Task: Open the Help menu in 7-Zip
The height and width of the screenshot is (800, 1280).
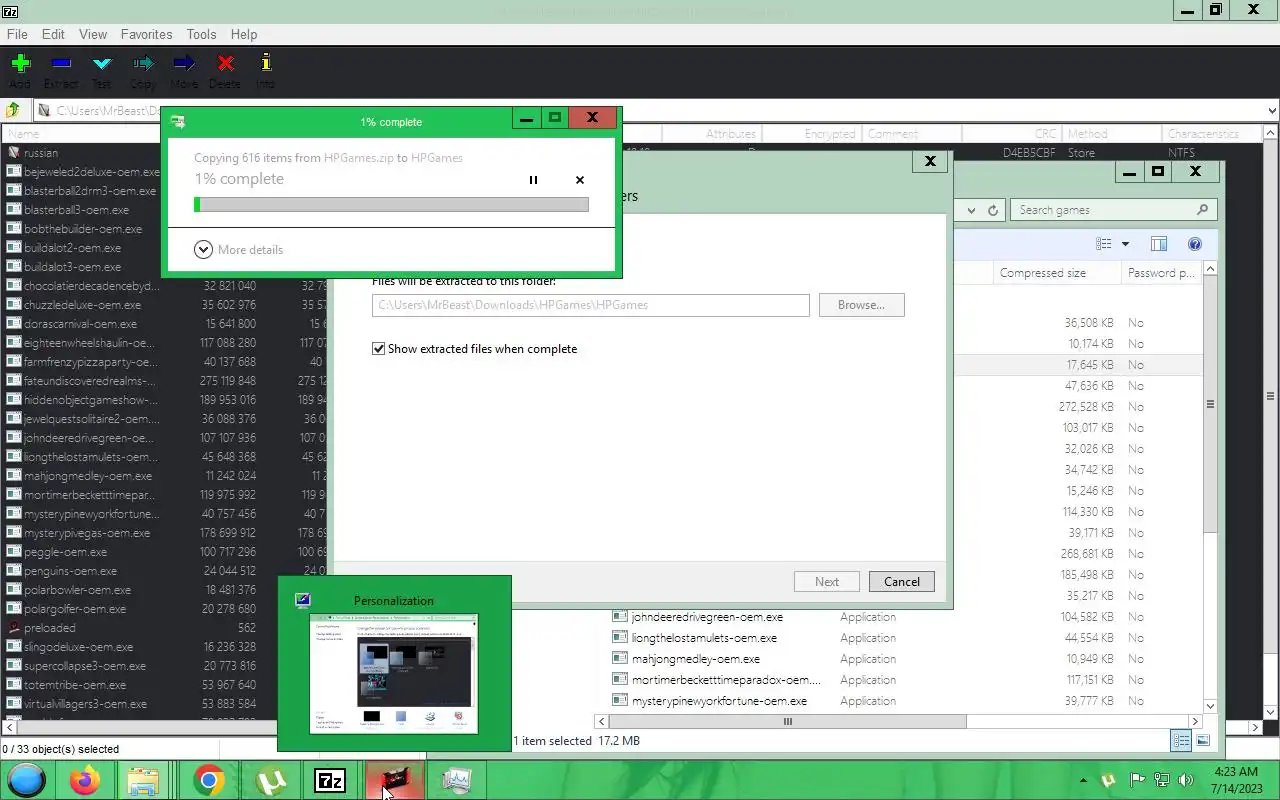Action: tap(244, 34)
